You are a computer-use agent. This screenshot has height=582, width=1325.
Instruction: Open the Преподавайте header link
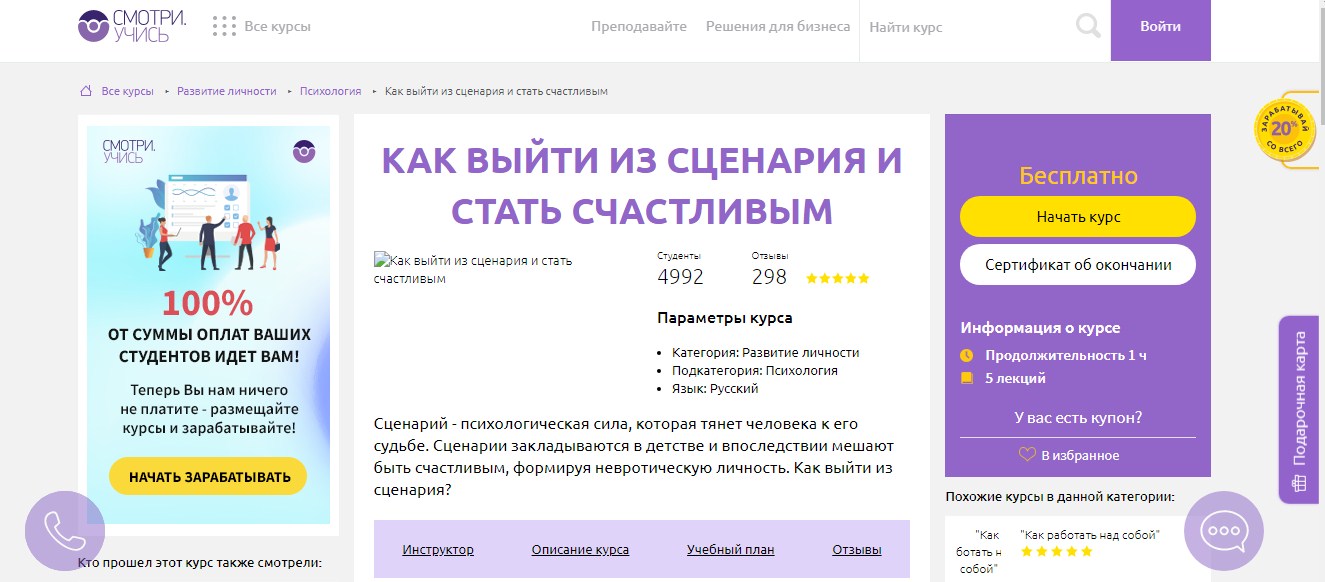tap(638, 27)
